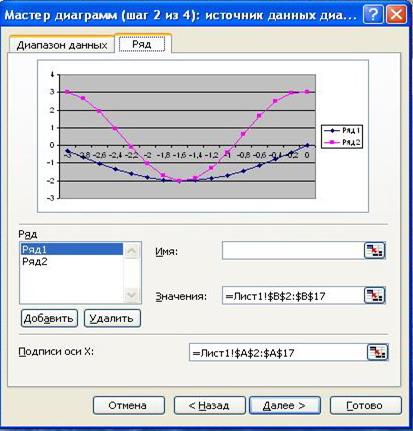The height and width of the screenshot is (431, 413).
Task: Click the Добавить button
Action: click(x=49, y=318)
